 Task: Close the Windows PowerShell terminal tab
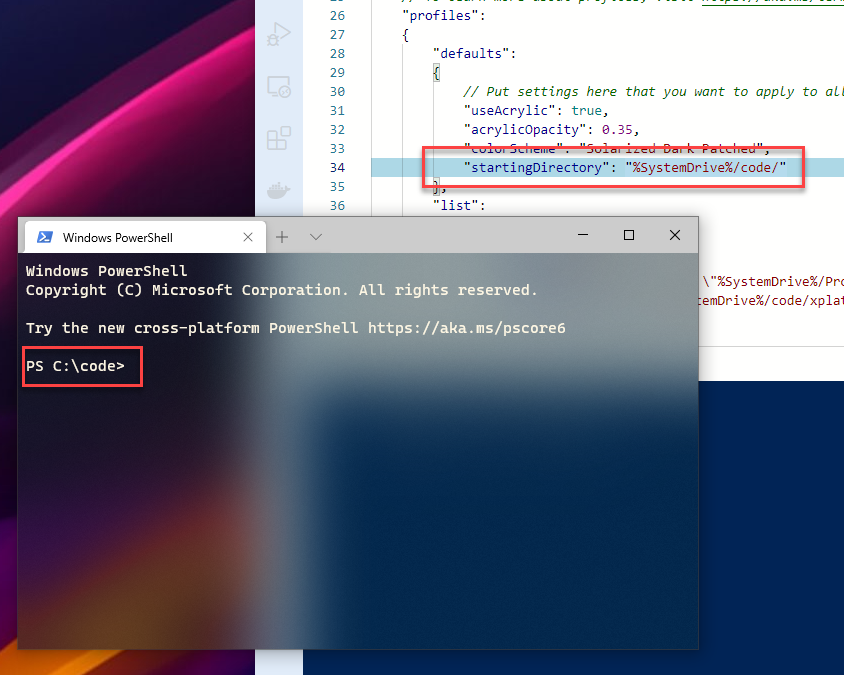pos(248,237)
